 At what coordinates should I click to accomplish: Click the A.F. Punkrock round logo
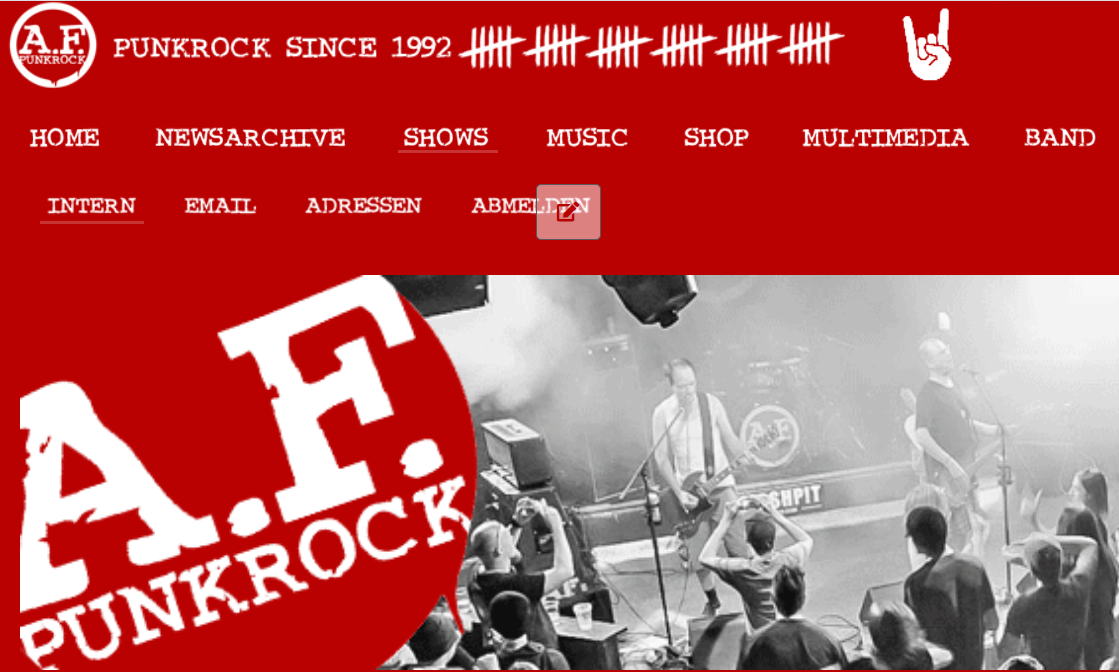click(x=53, y=46)
